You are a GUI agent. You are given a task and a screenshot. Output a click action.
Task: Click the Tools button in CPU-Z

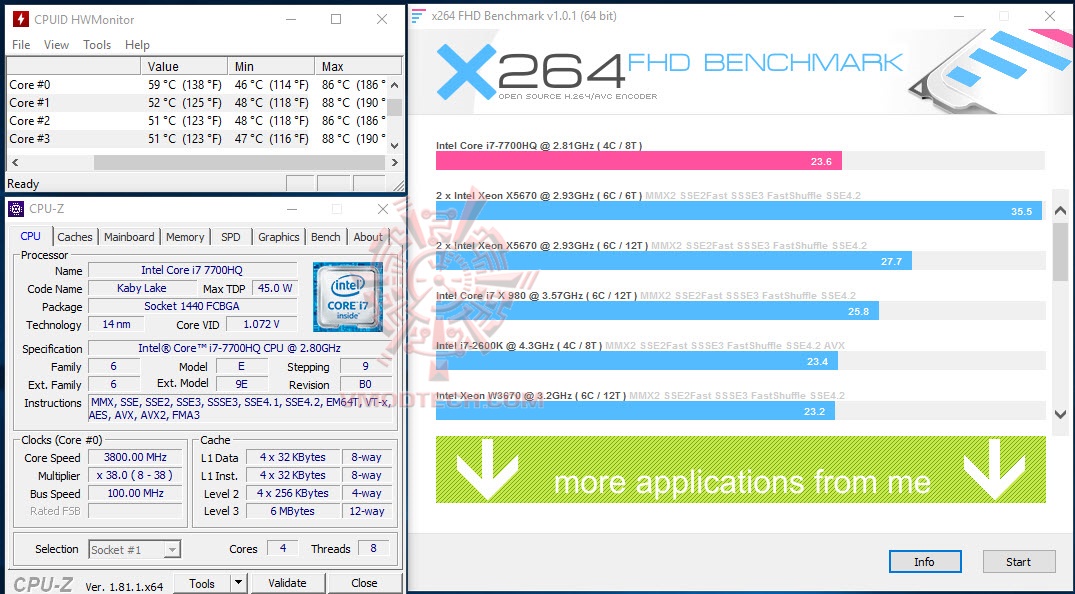pyautogui.click(x=202, y=583)
